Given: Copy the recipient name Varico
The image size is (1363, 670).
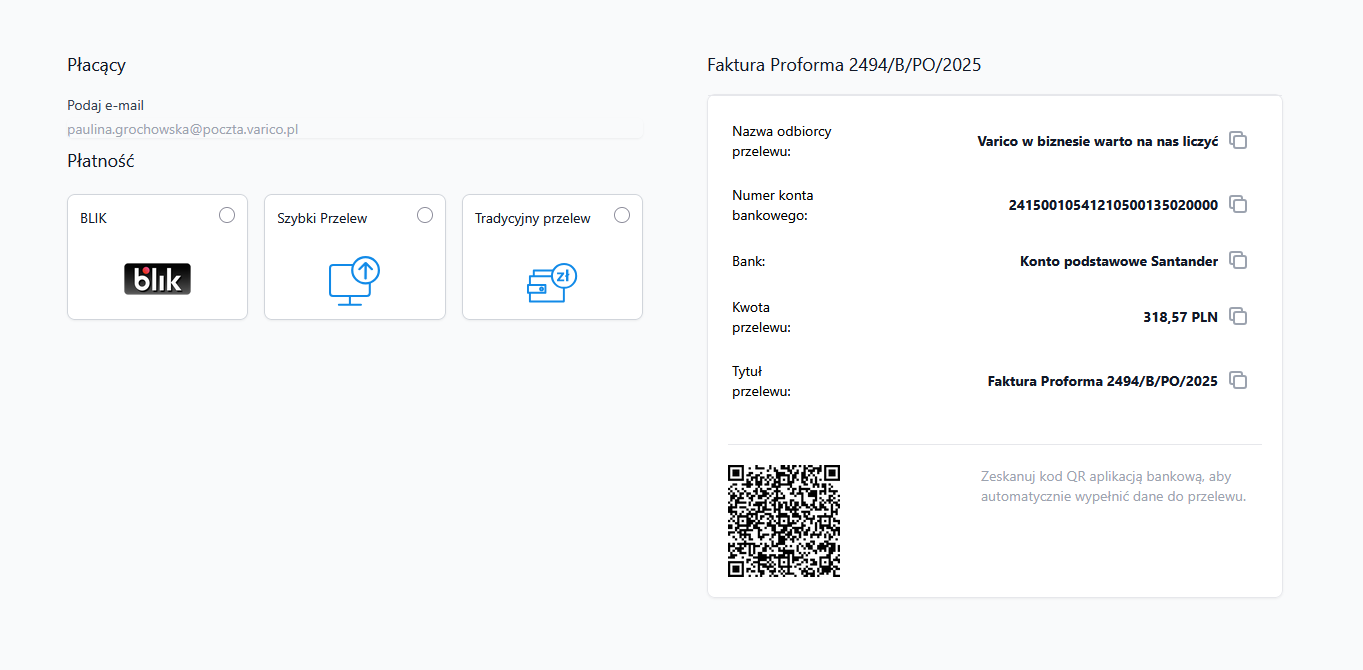Looking at the screenshot, I should tap(1238, 141).
